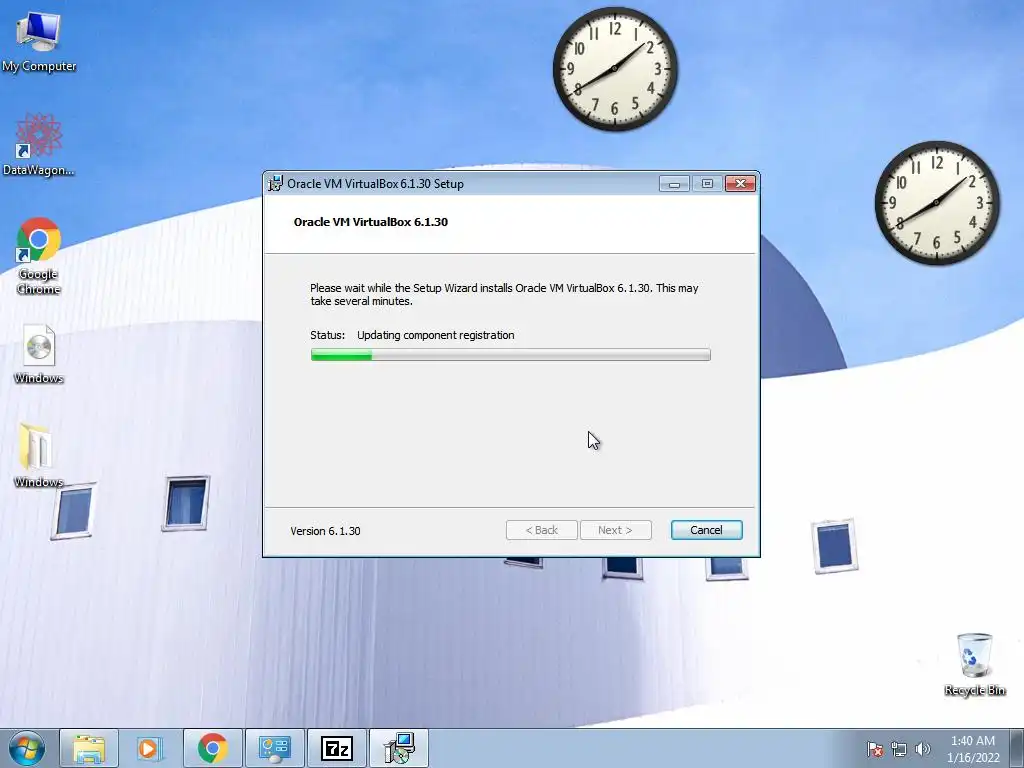Minimize the VirtualBox Setup window
The width and height of the screenshot is (1024, 768).
674,184
